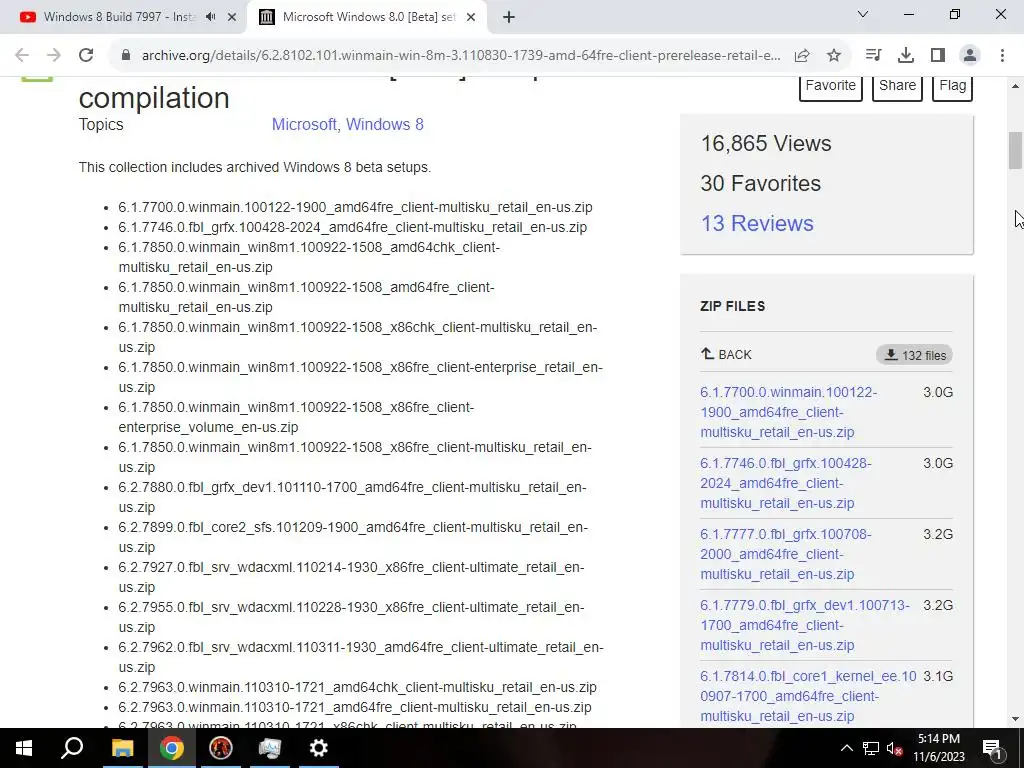
Task: Select text 6.2.7955.0.fbl_srv_wdacxml list entry
Action: 351,616
